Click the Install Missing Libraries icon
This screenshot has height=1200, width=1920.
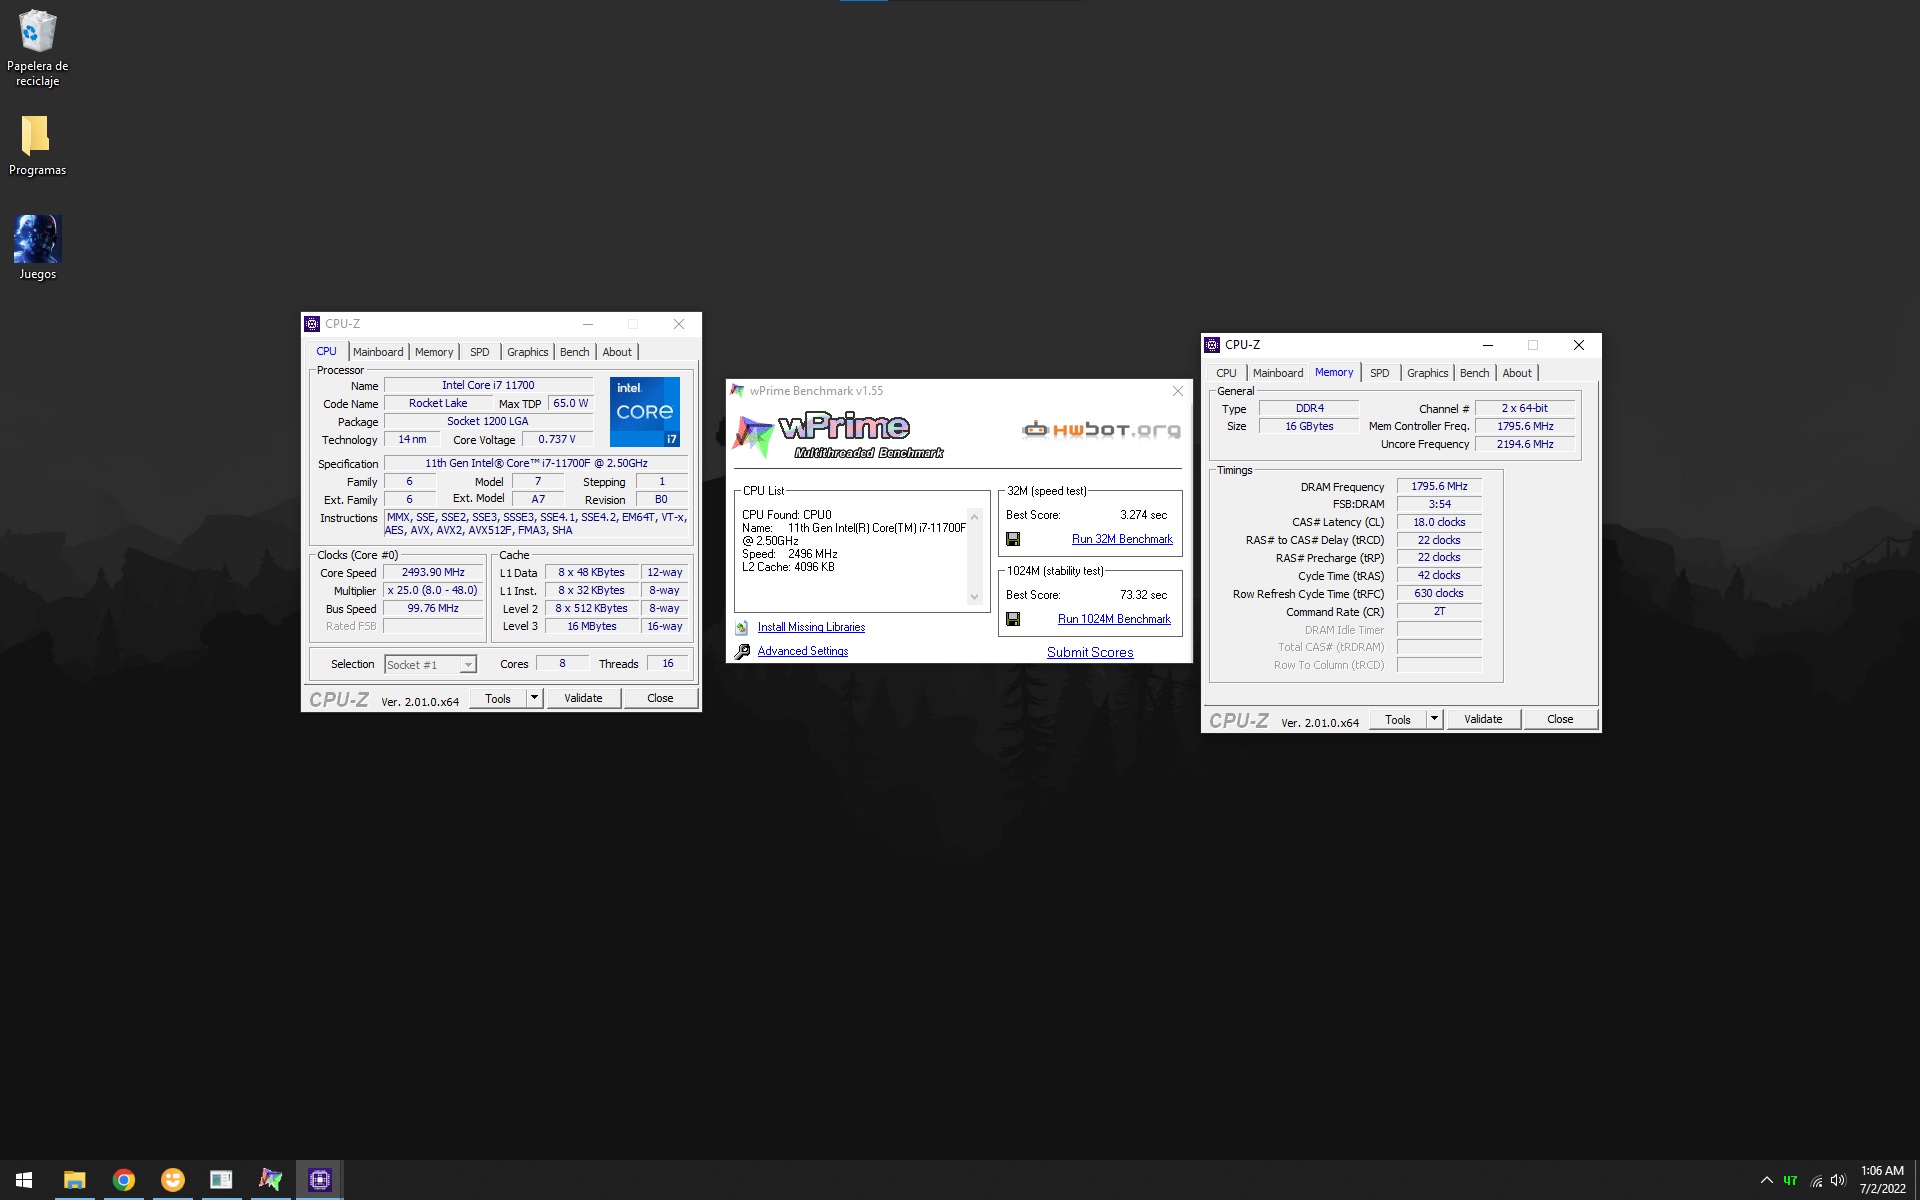pos(742,628)
